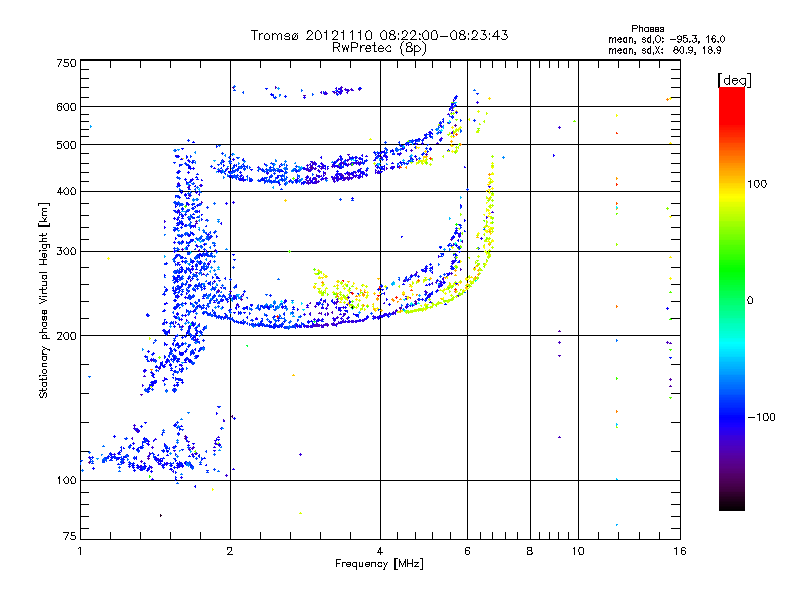Select the 'mean, sd,X: 80.9, 18.9' line
Image resolution: width=800 pixels, height=600 pixels.
664,50
